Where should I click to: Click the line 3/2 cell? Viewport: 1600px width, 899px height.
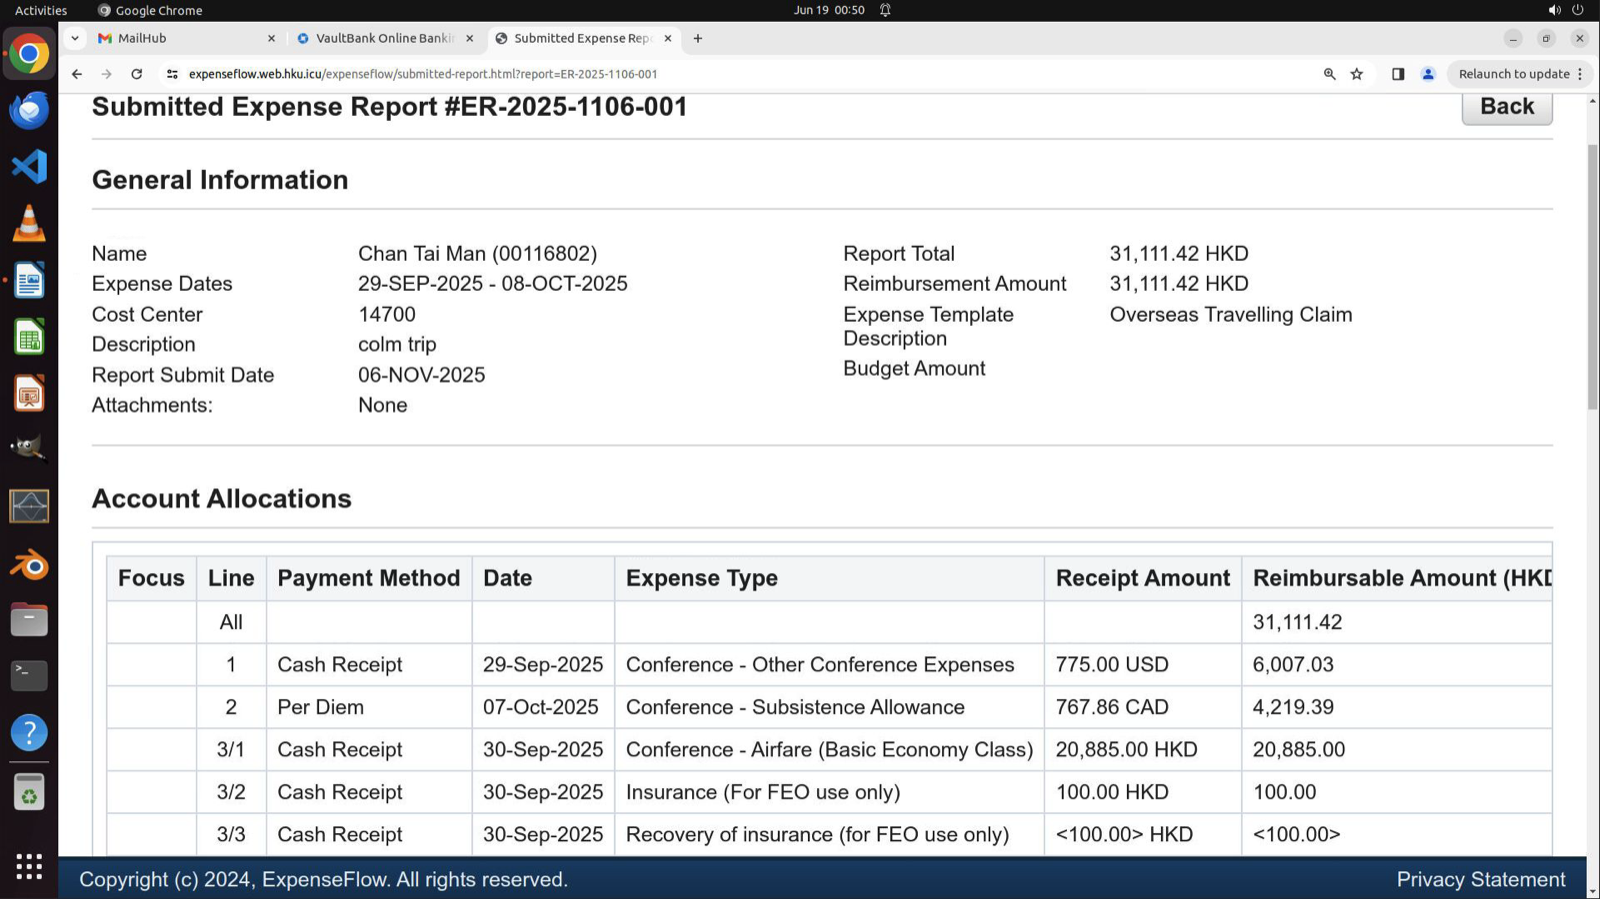[231, 792]
